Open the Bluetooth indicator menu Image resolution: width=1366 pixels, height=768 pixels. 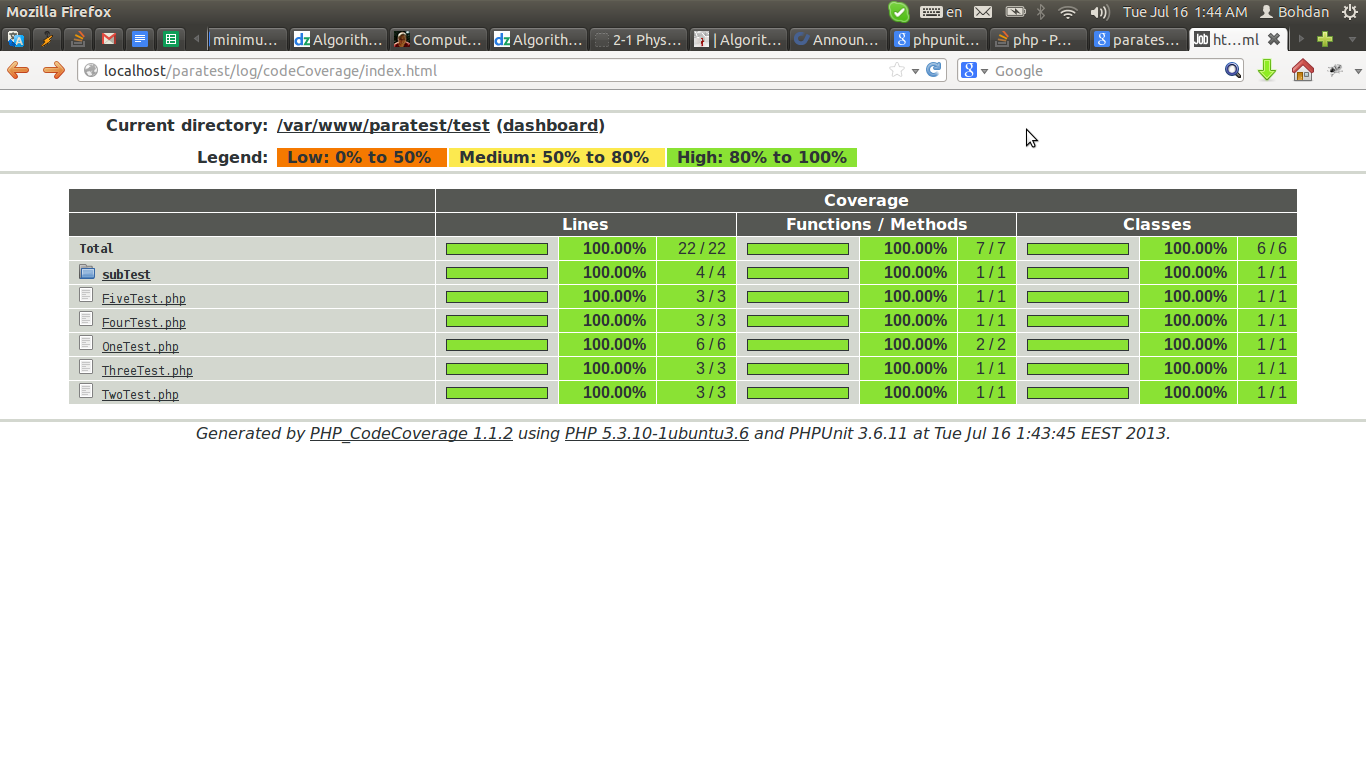(1040, 12)
